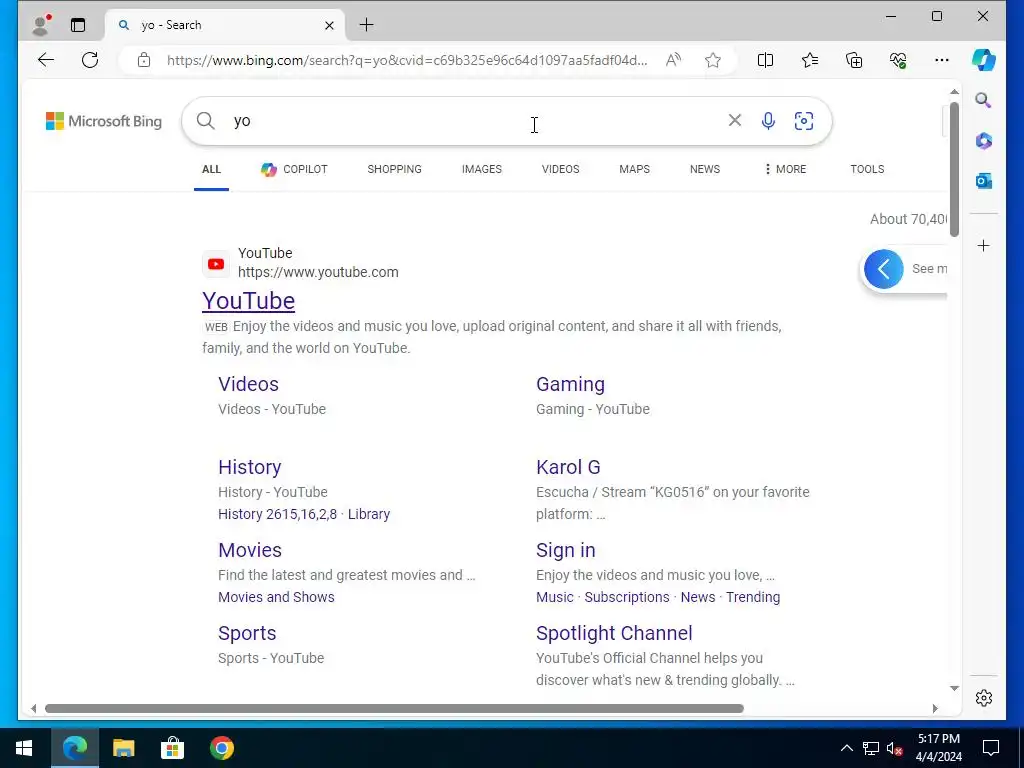Open Microsoft Store from taskbar
Image resolution: width=1024 pixels, height=768 pixels.
(x=172, y=748)
